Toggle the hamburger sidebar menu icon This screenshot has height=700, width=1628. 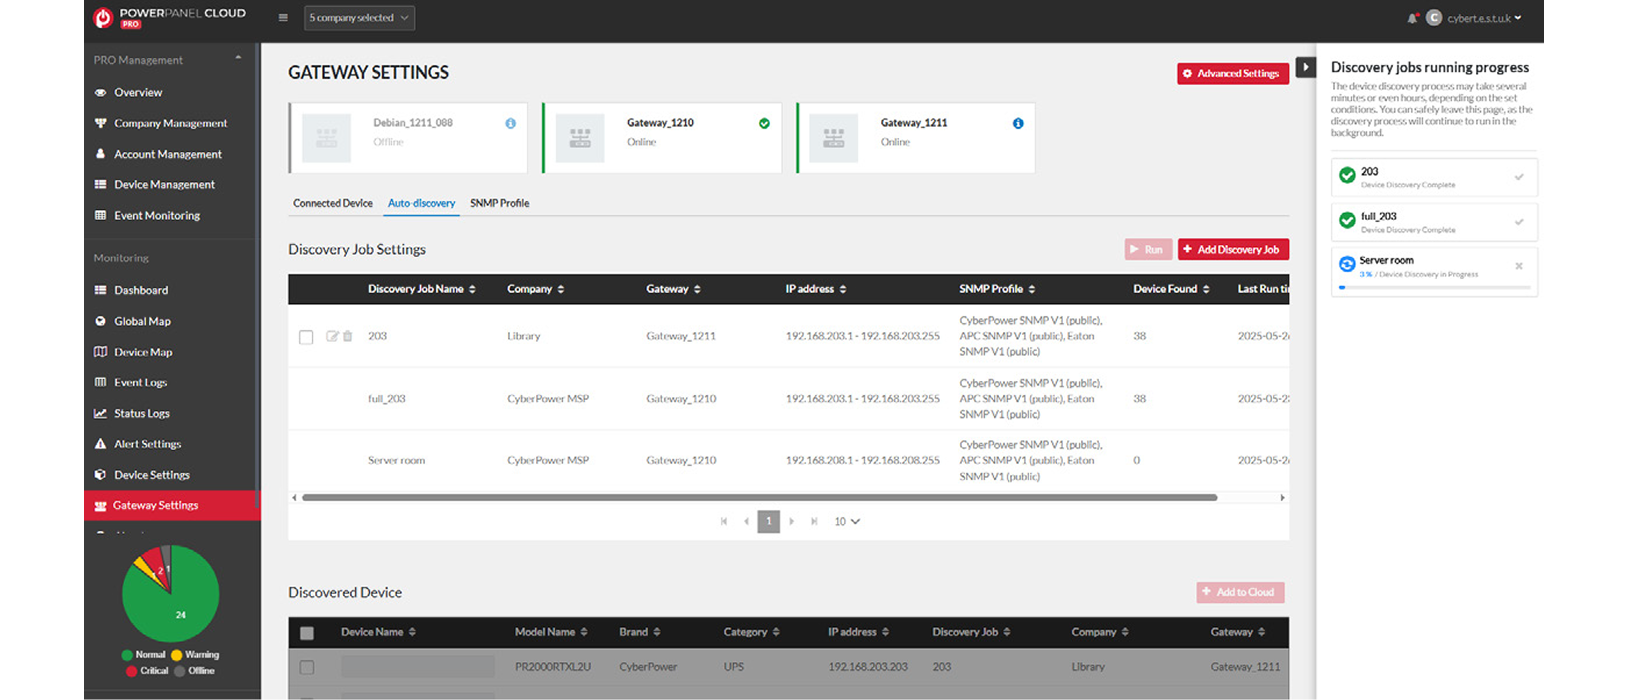pyautogui.click(x=283, y=17)
